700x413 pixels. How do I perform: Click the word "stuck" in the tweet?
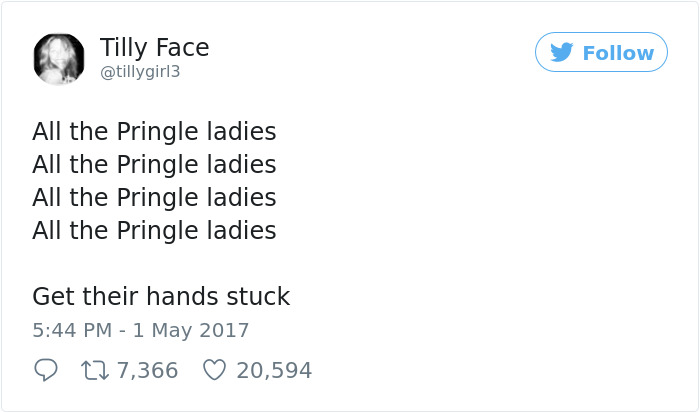coord(257,297)
